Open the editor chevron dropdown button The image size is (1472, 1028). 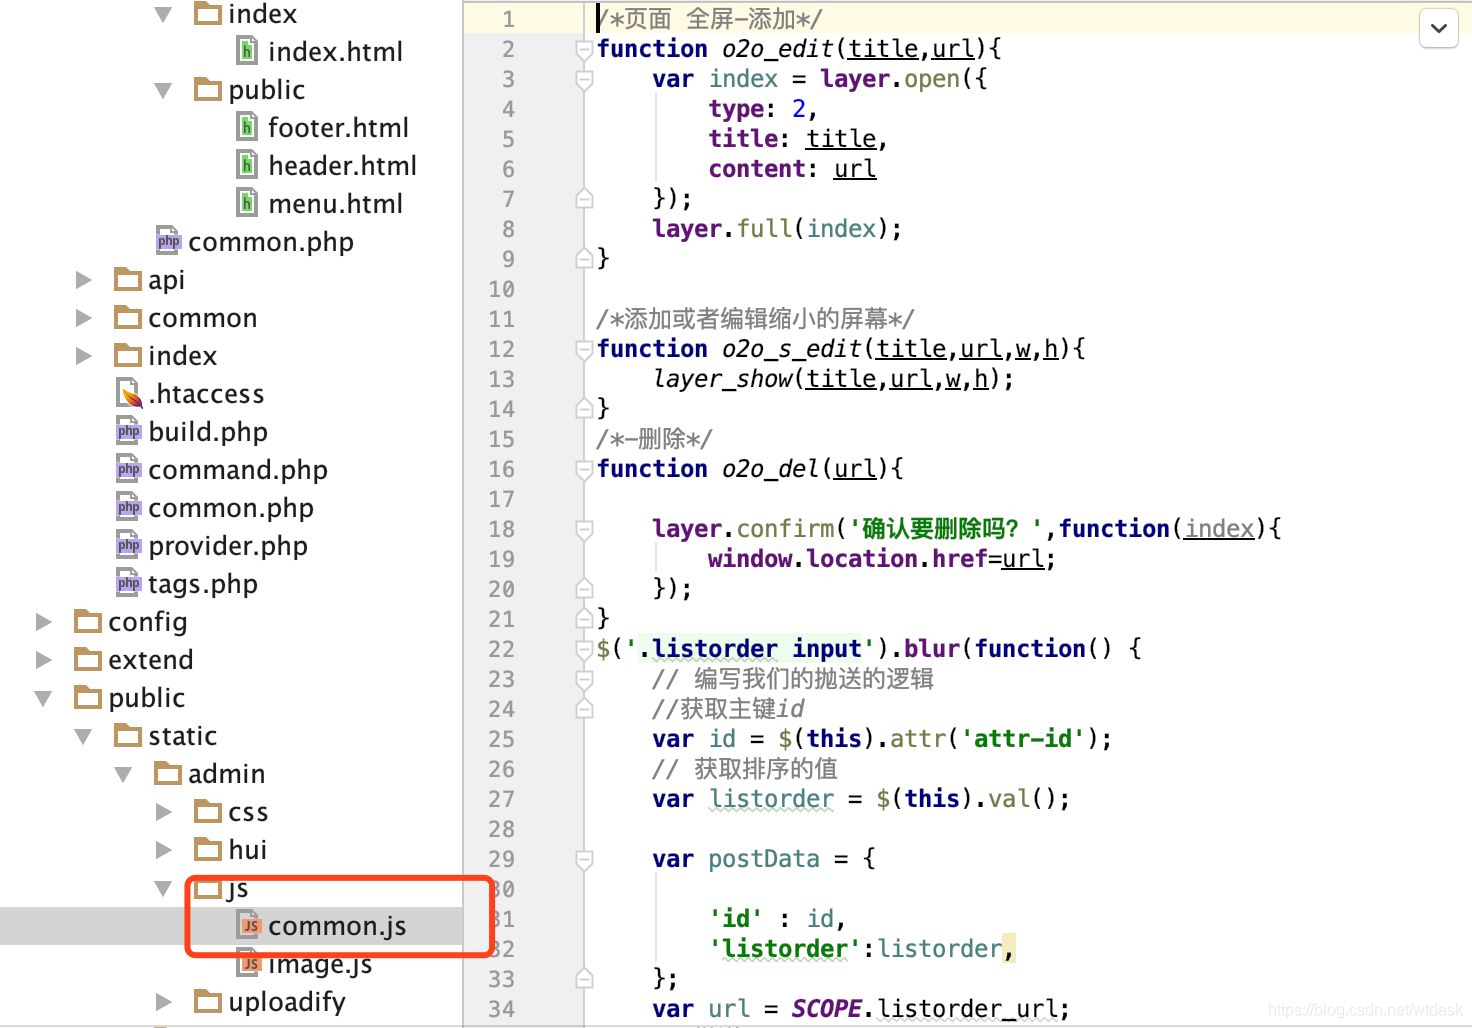[x=1438, y=28]
